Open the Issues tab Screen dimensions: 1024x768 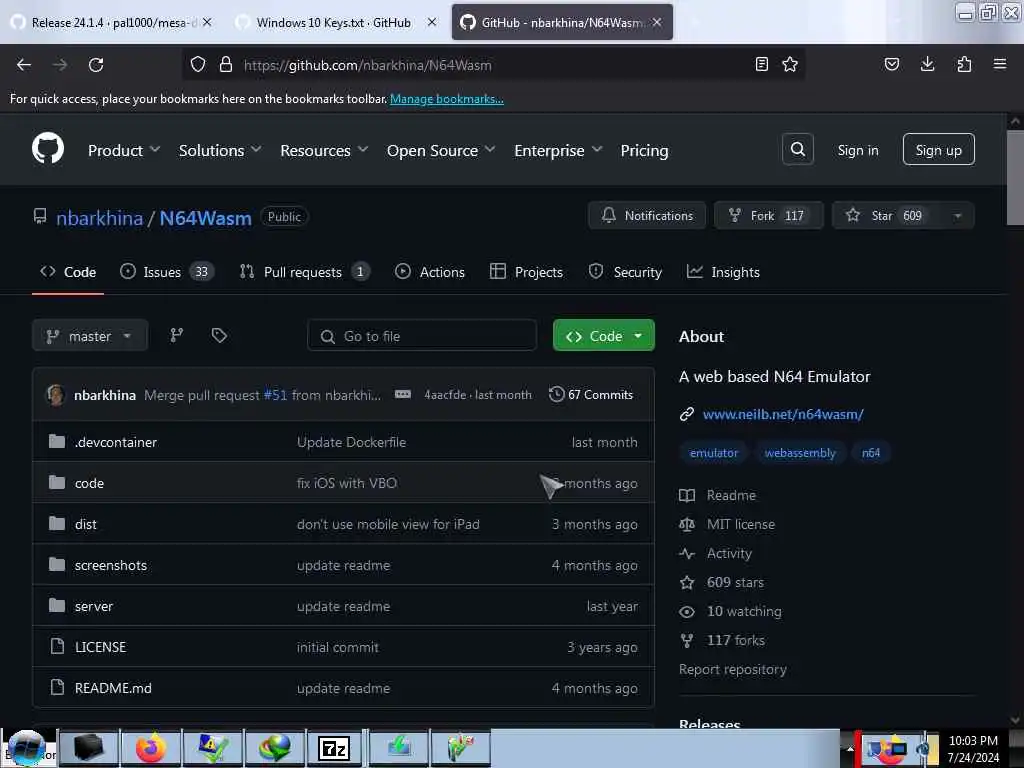167,272
